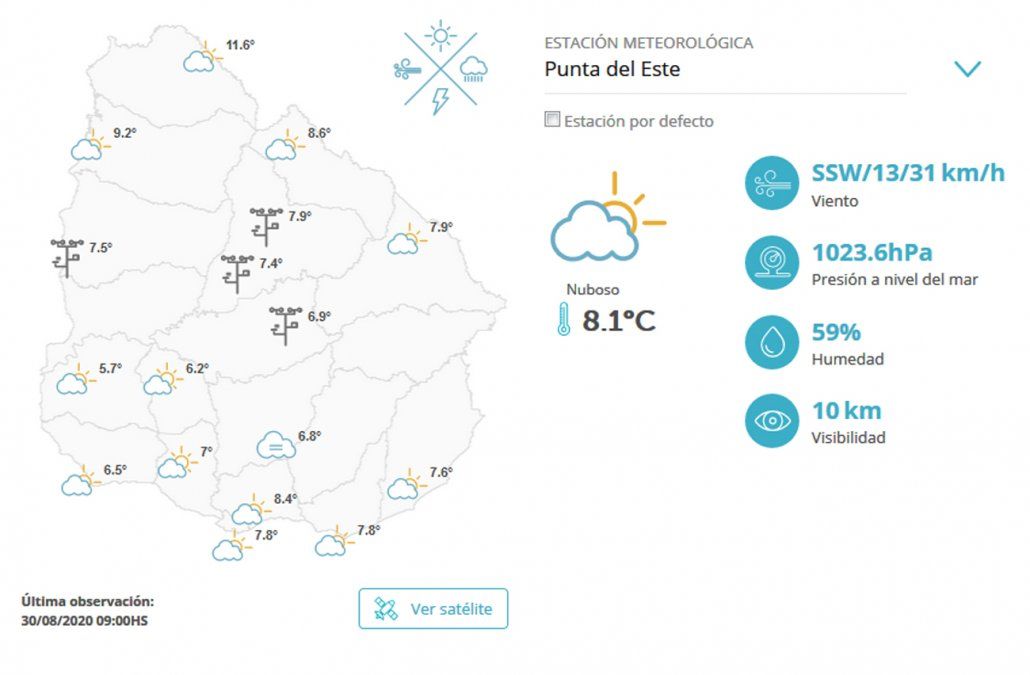Select the 8.4° cloudy station icon
This screenshot has height=675, width=1030.
(249, 511)
